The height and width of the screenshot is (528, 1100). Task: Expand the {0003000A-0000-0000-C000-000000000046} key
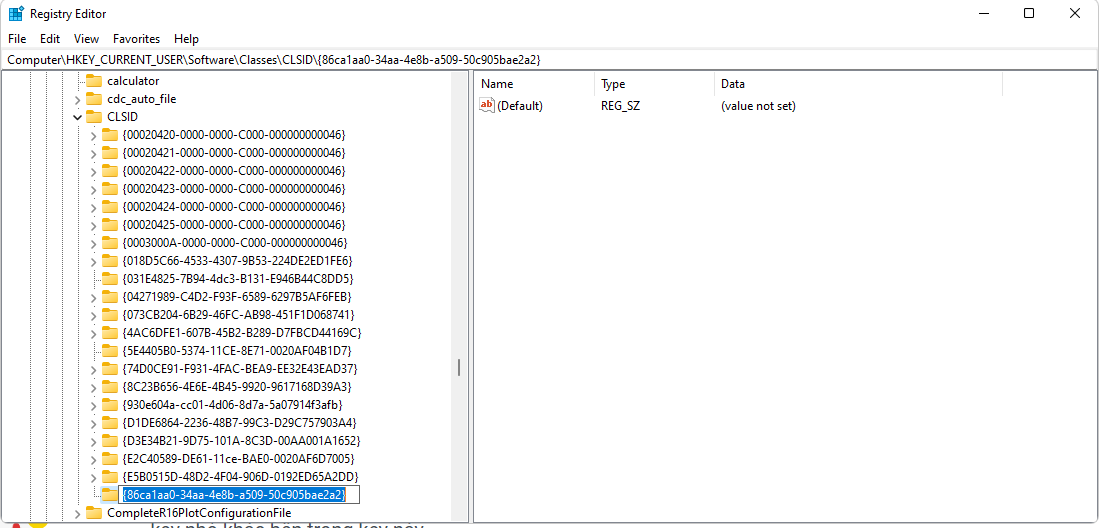coord(93,243)
